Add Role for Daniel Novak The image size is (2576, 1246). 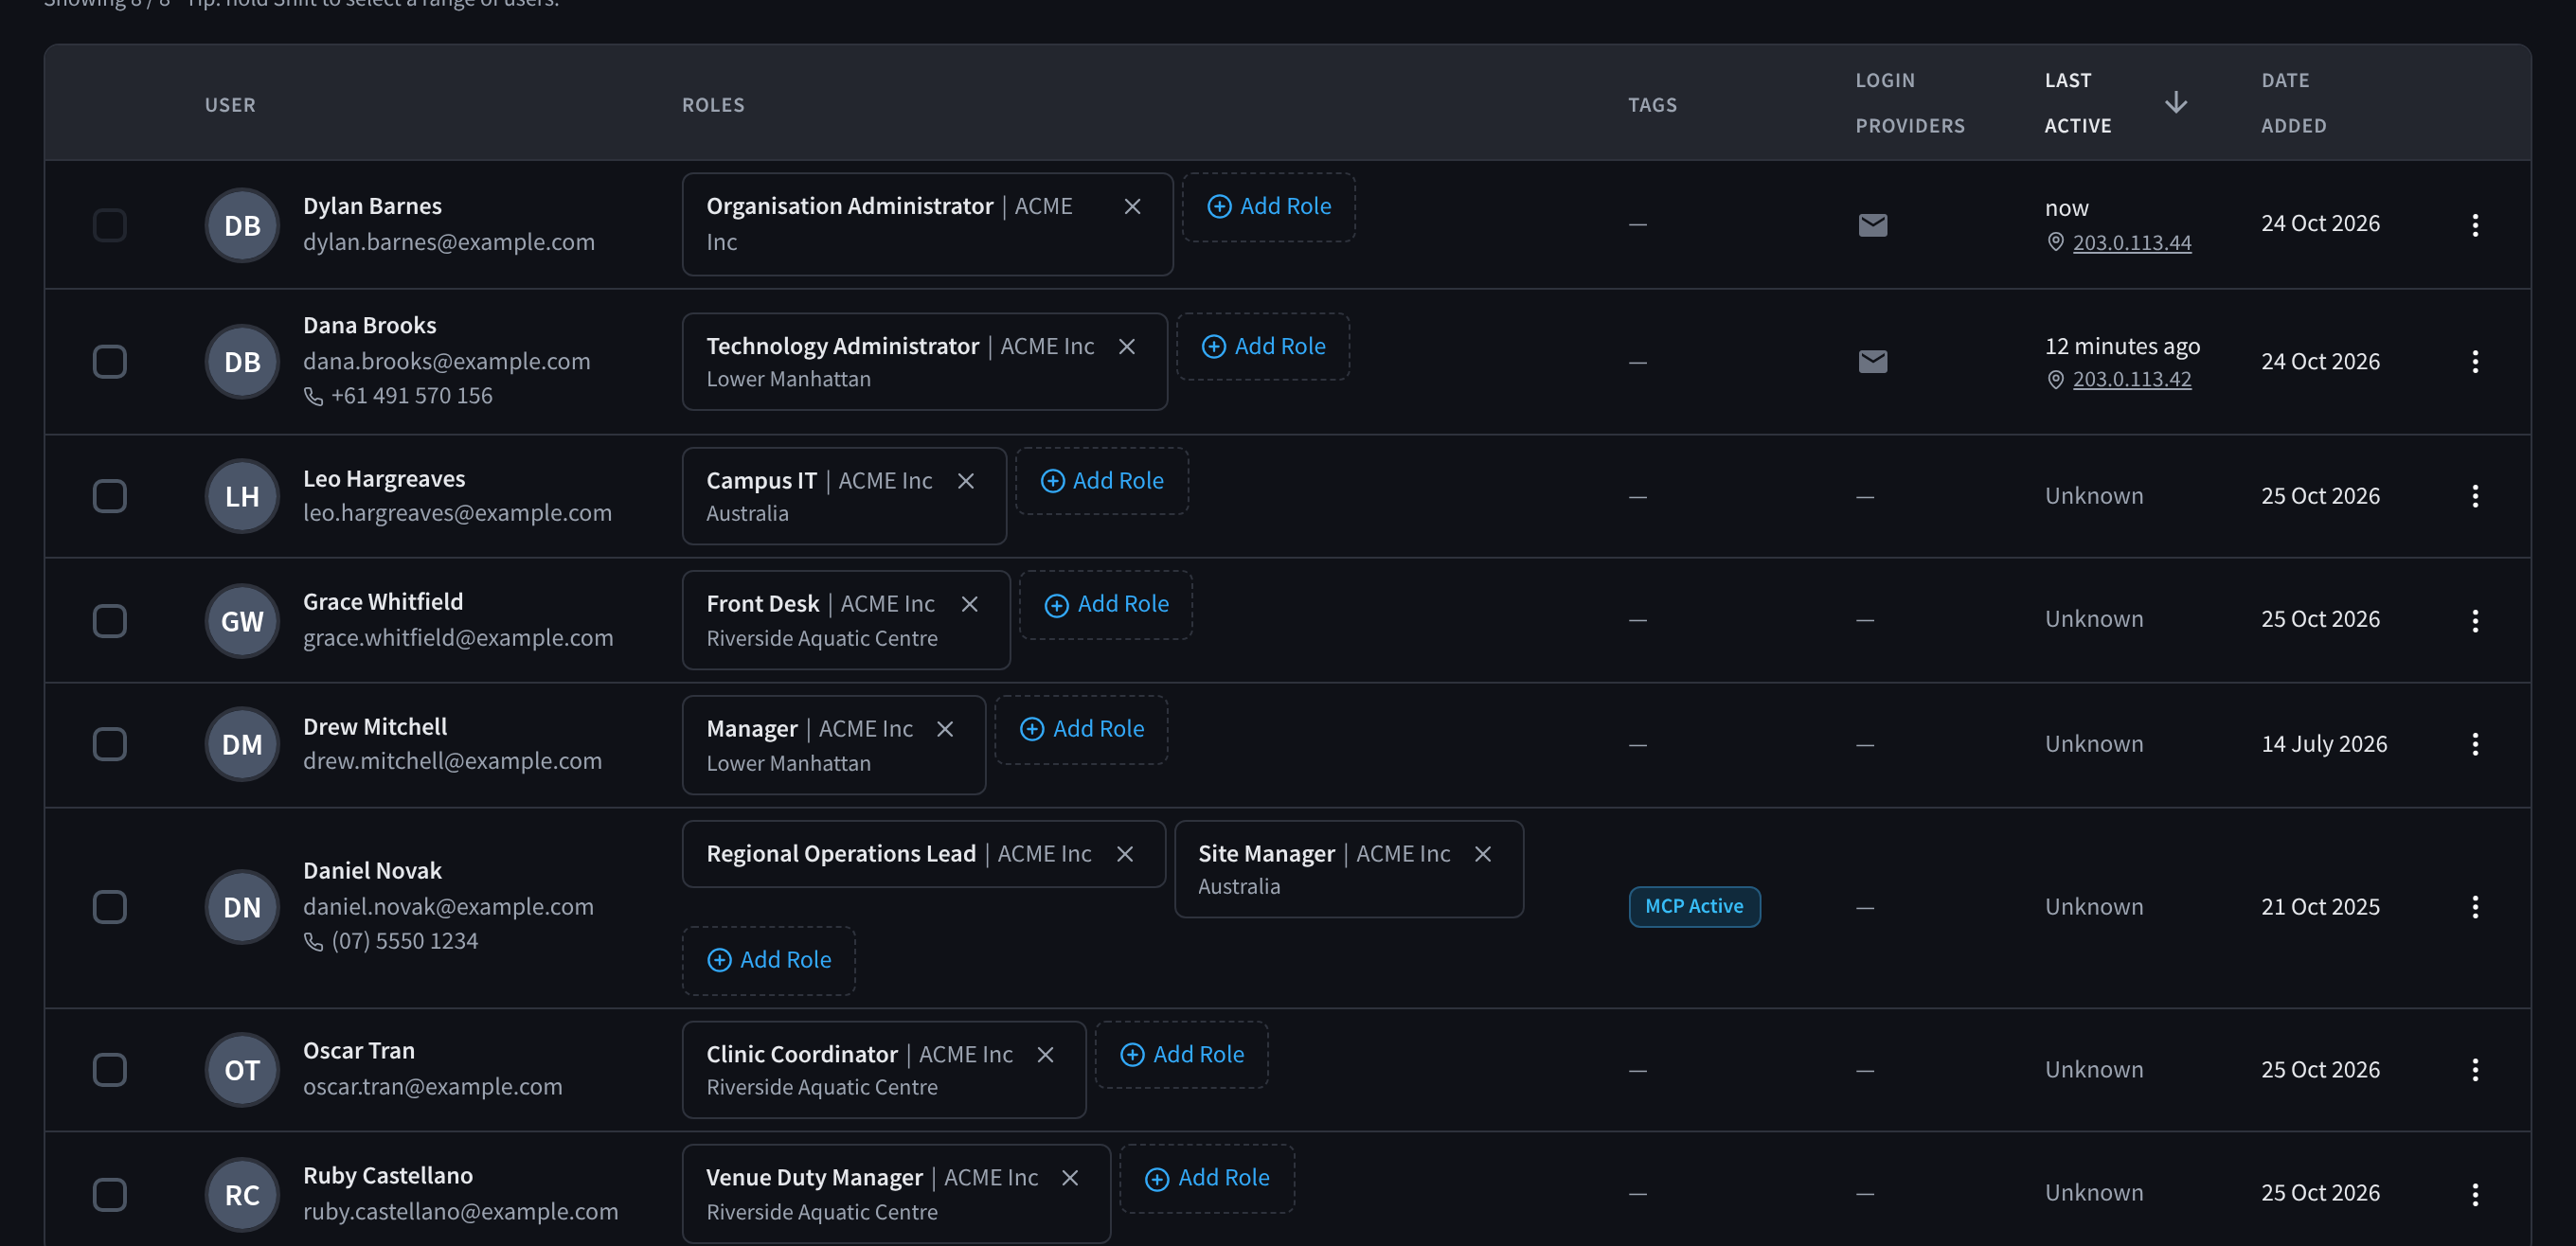tap(769, 960)
